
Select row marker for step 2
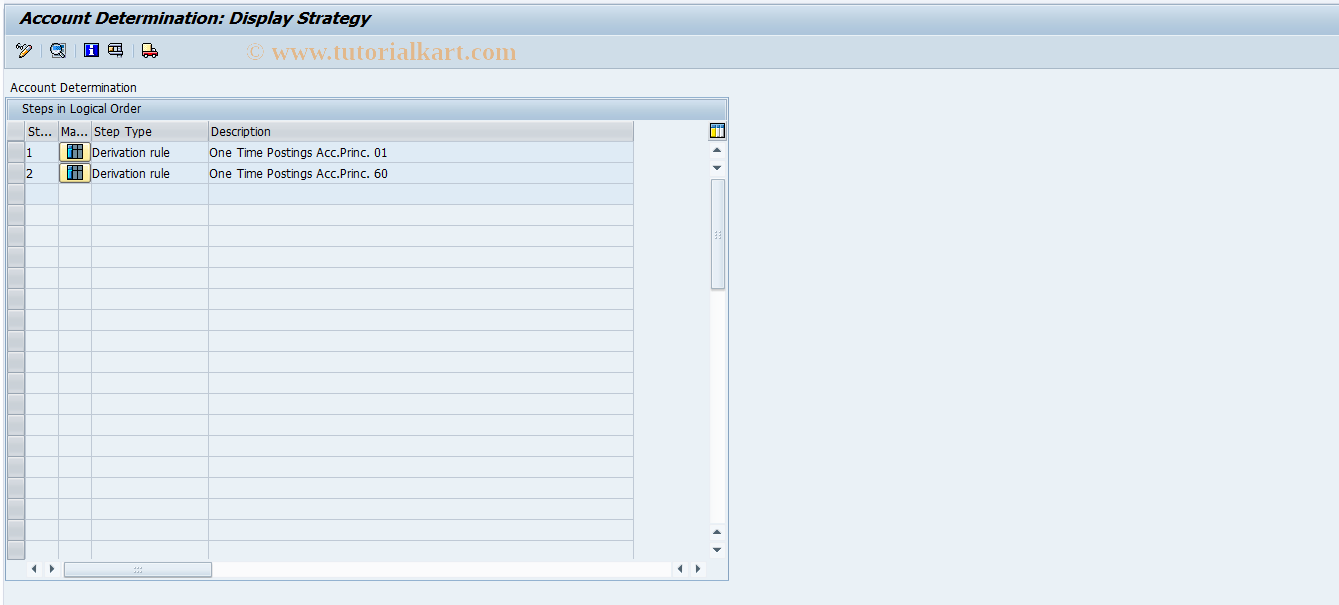(x=16, y=173)
